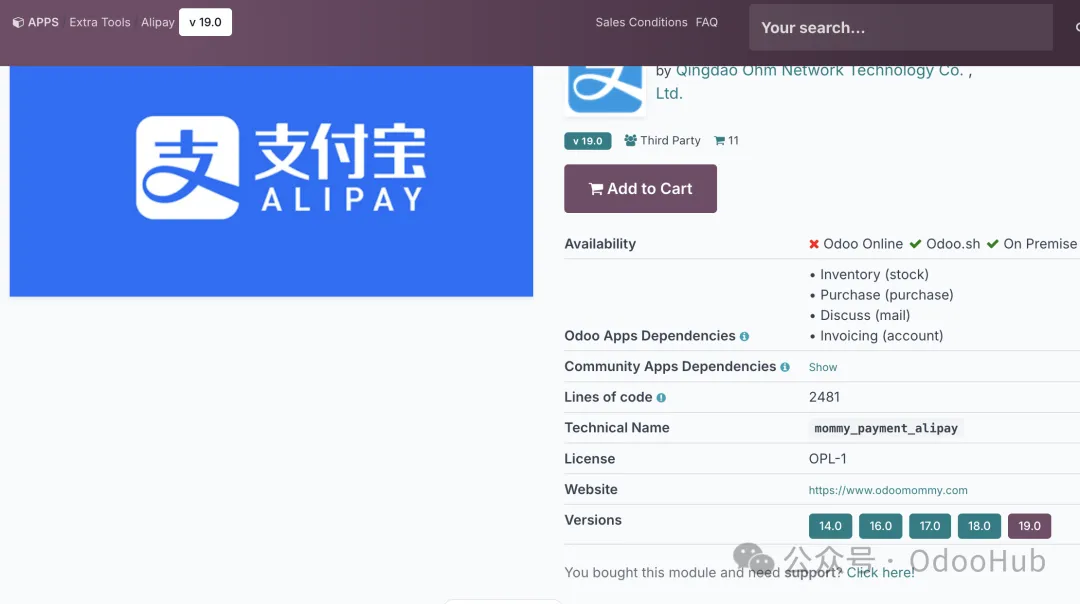Open Sales Conditions page
Image resolution: width=1080 pixels, height=604 pixels.
click(x=641, y=22)
